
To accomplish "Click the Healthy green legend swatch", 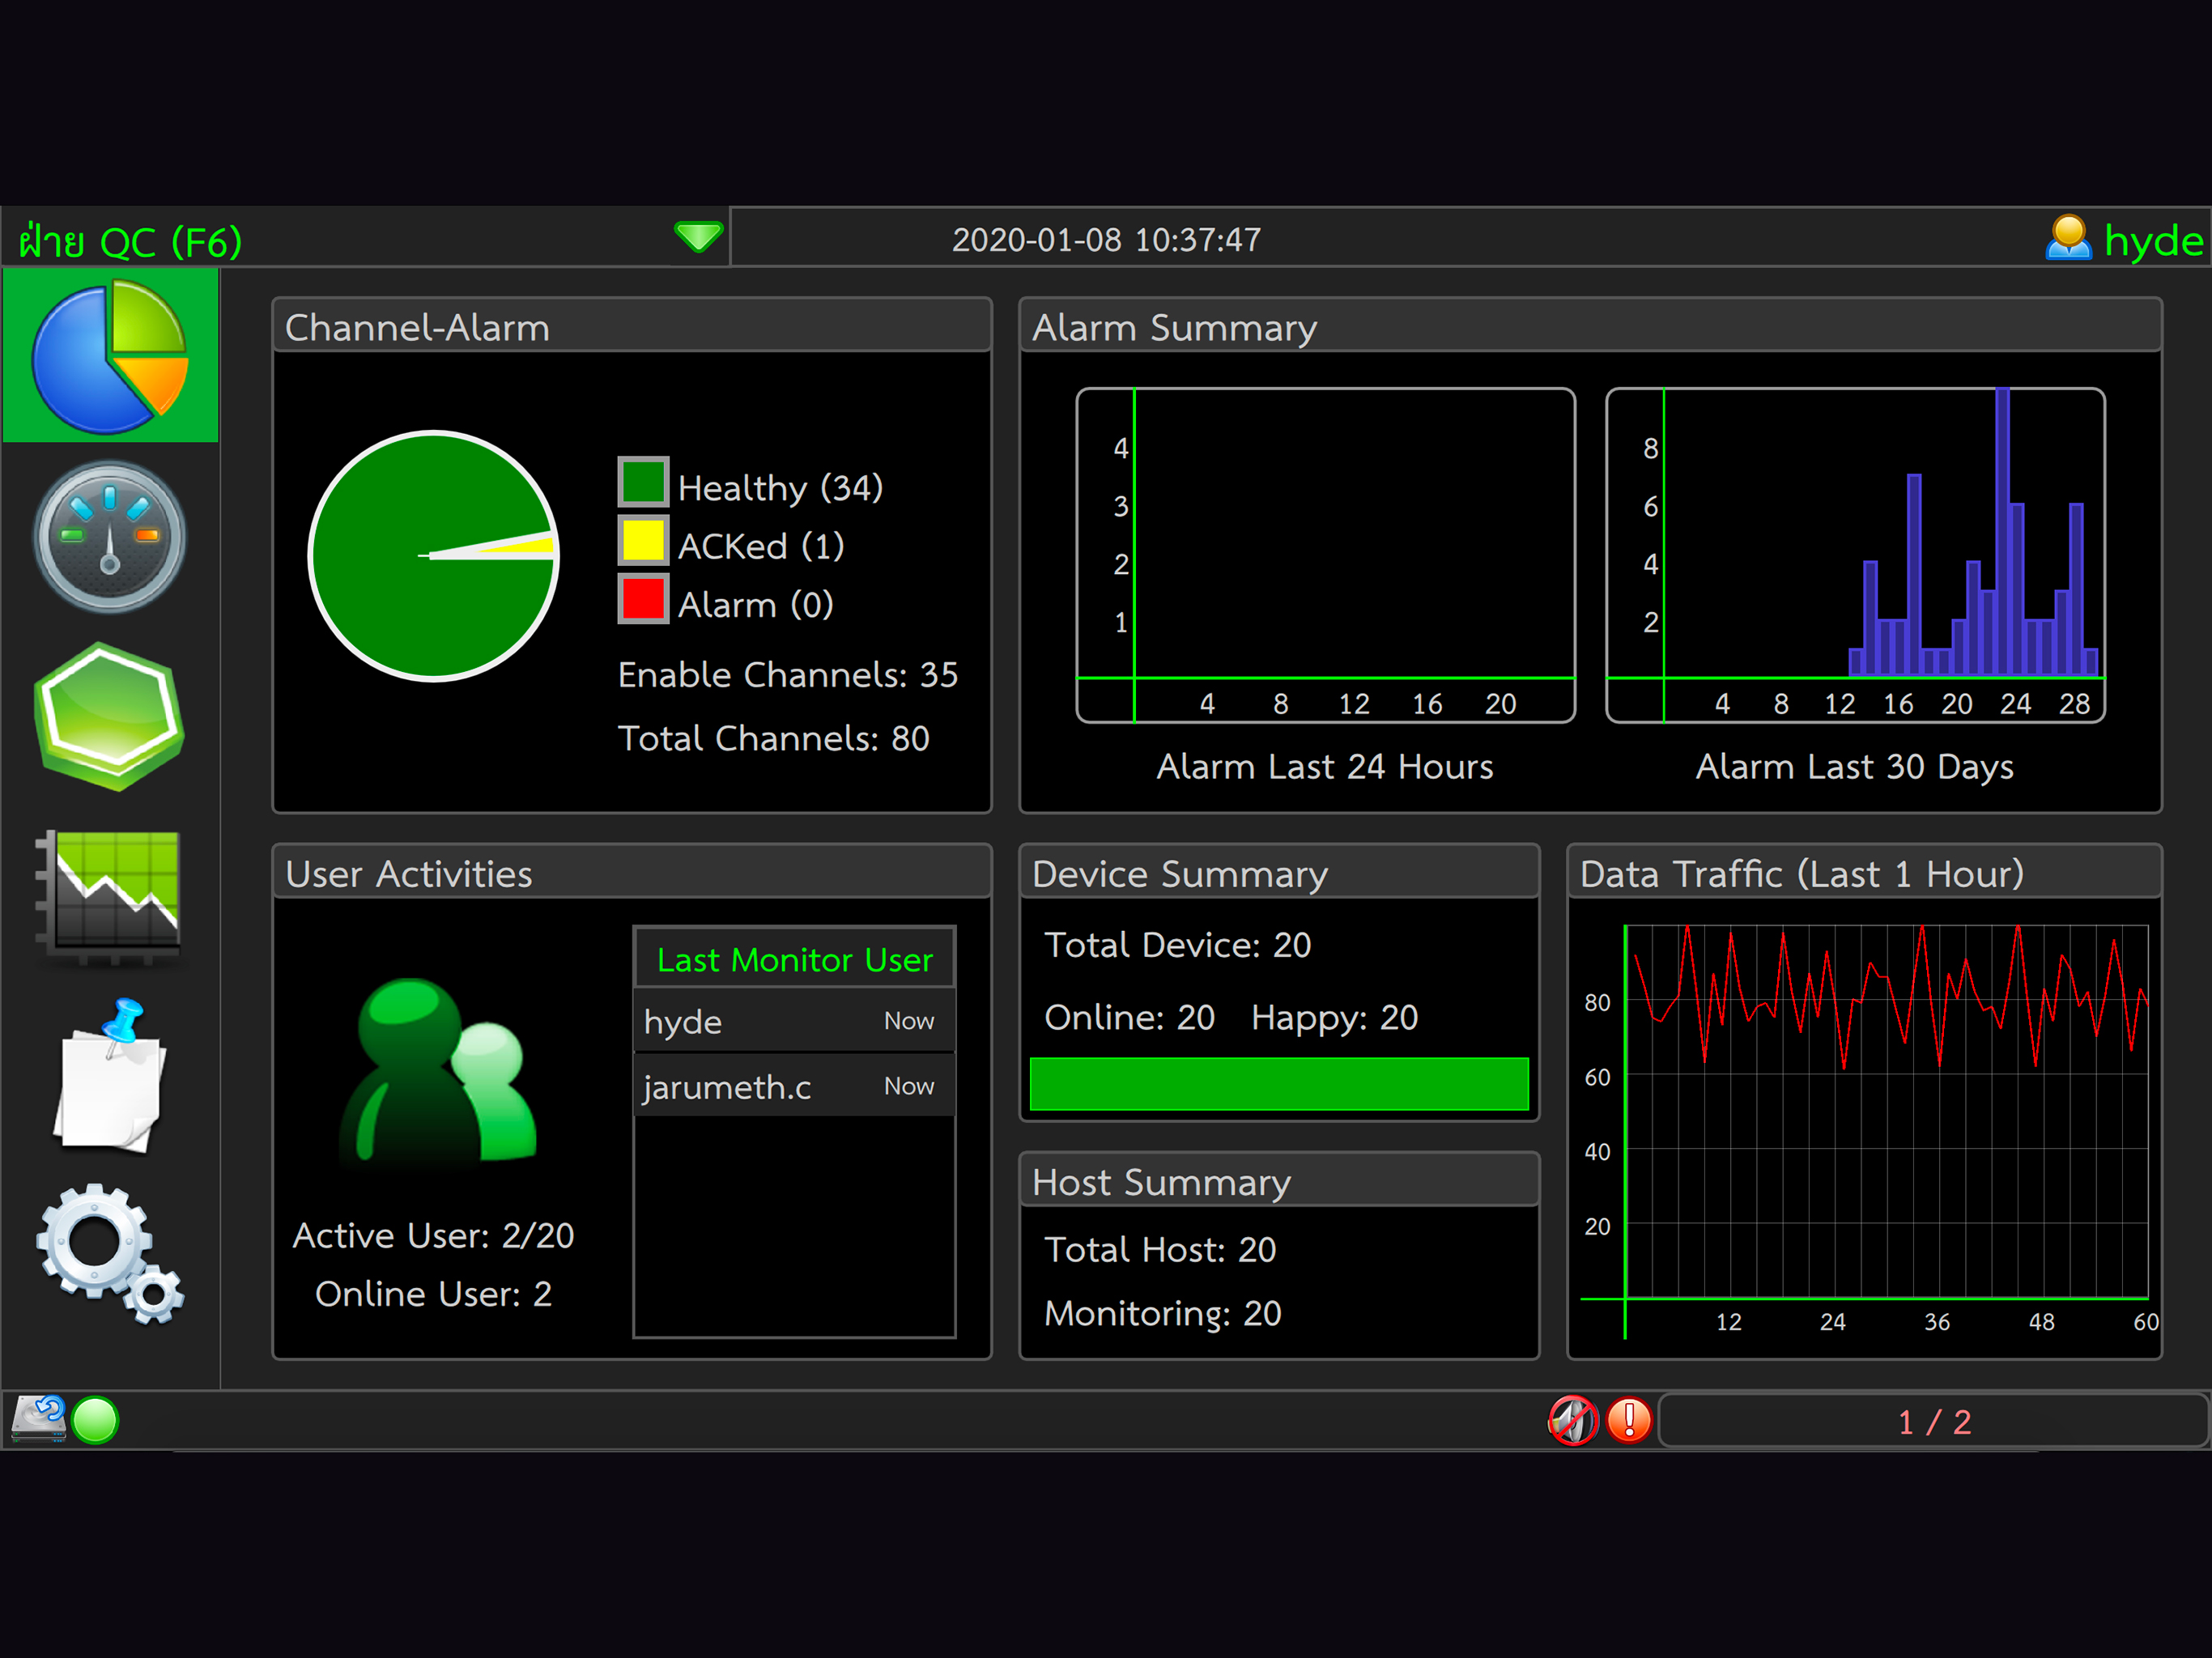I will pos(643,482).
